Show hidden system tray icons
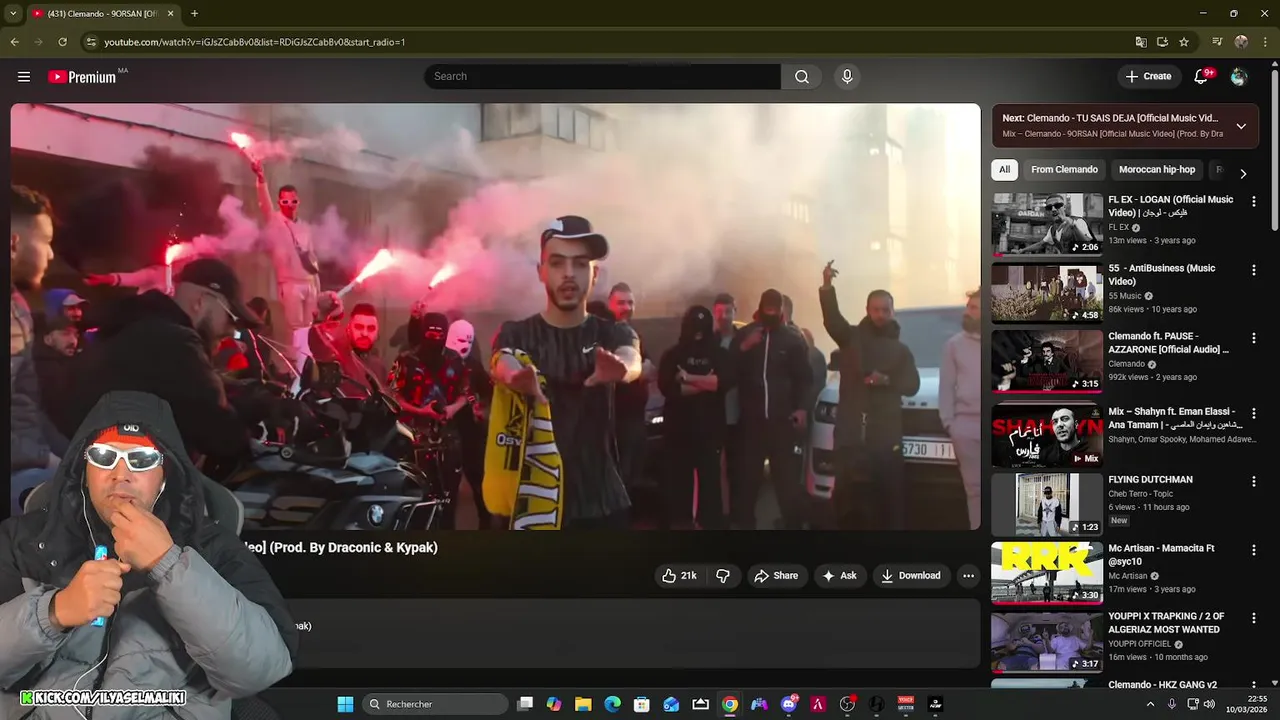The height and width of the screenshot is (720, 1280). click(x=1150, y=704)
